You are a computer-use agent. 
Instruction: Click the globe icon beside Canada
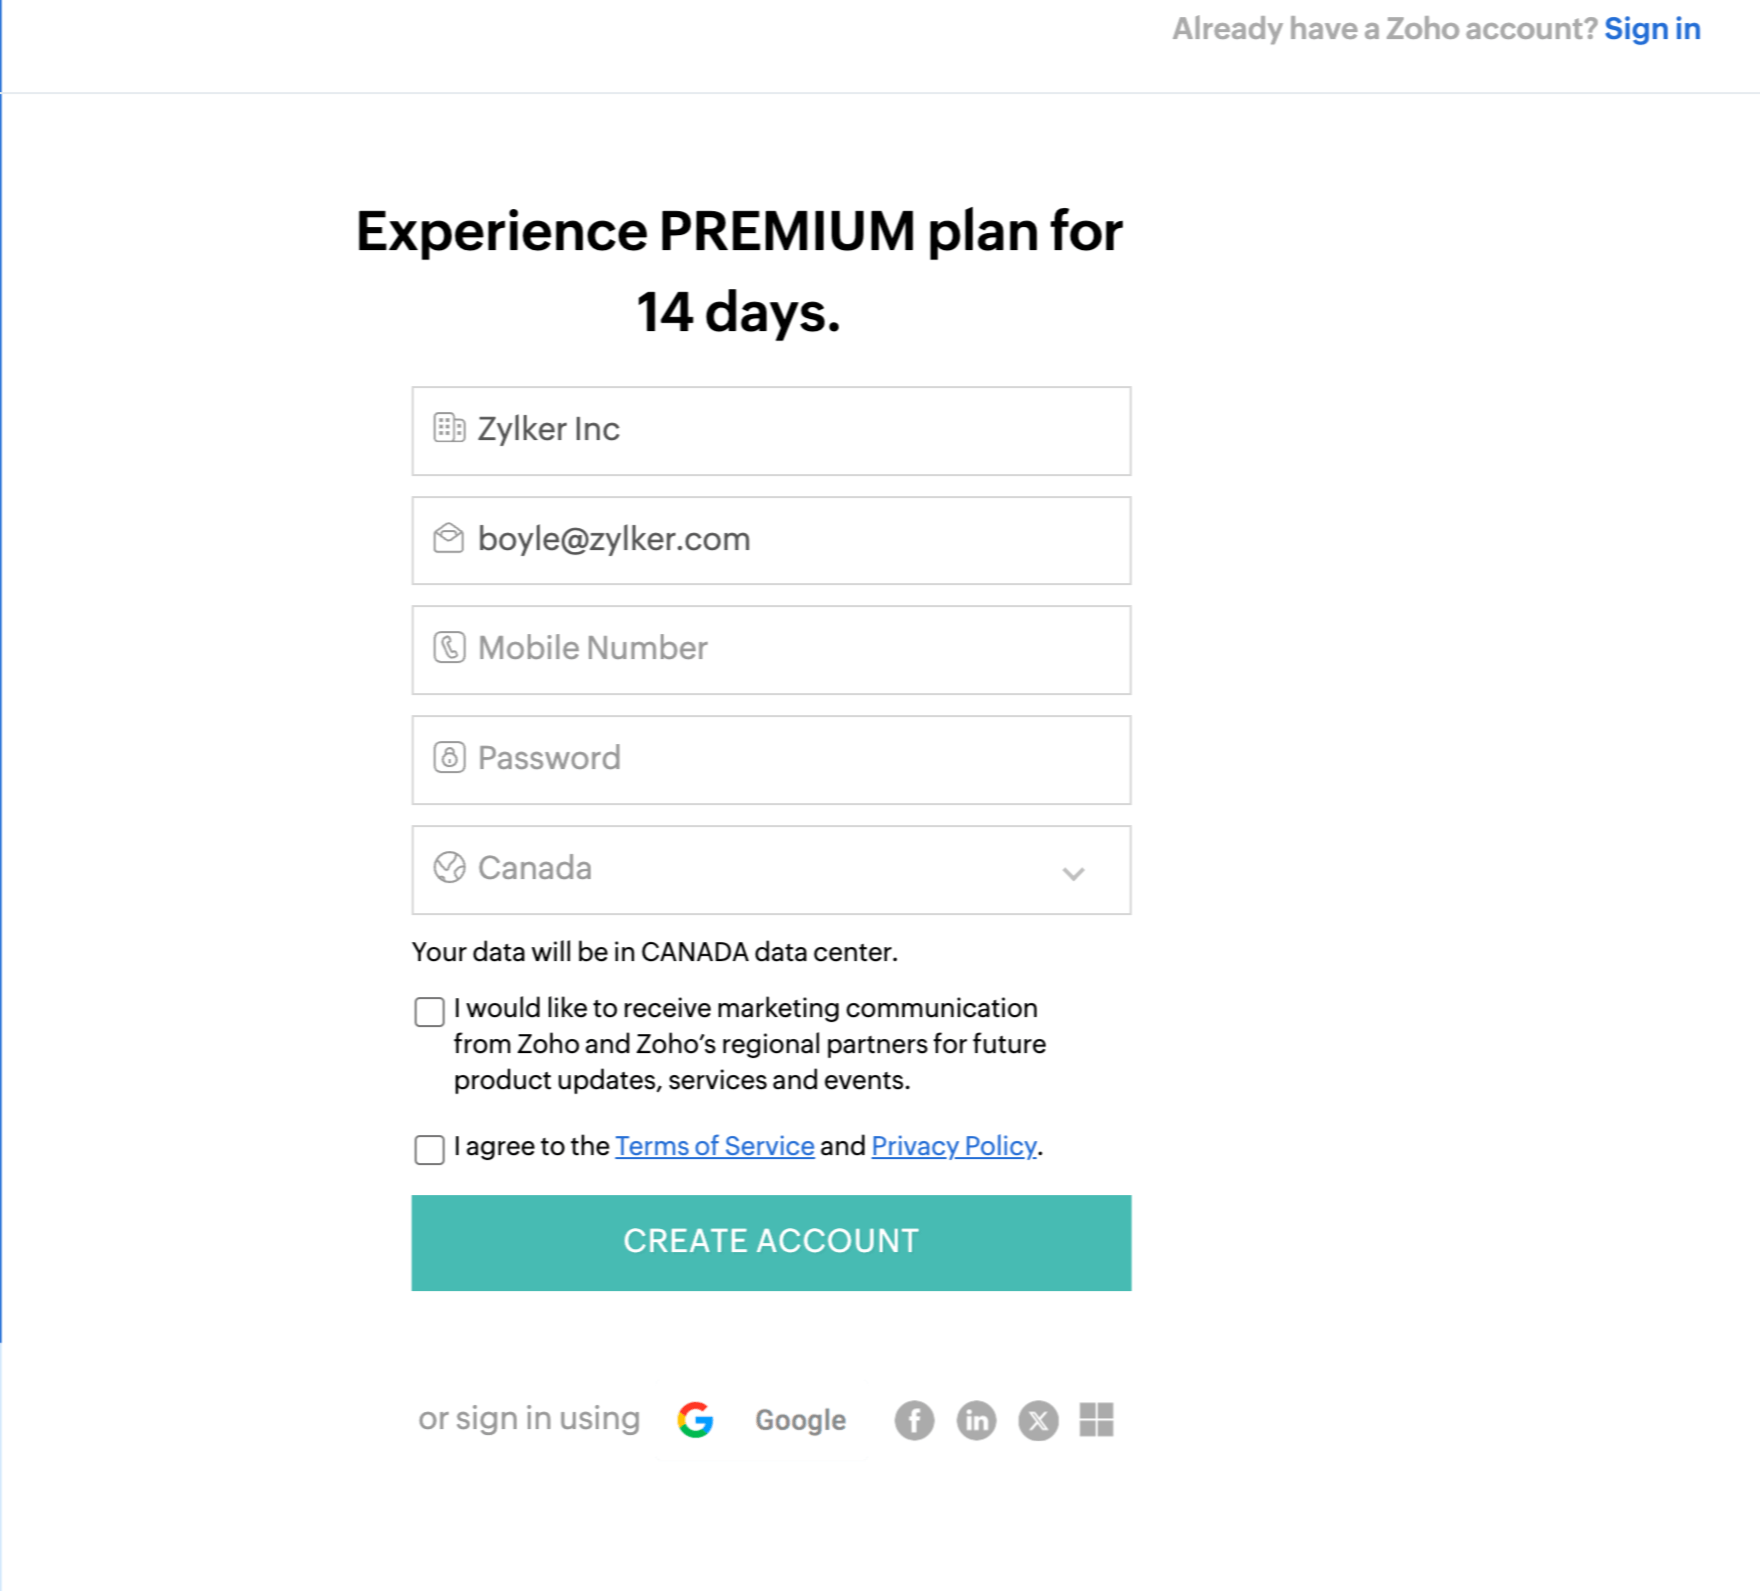pos(449,867)
